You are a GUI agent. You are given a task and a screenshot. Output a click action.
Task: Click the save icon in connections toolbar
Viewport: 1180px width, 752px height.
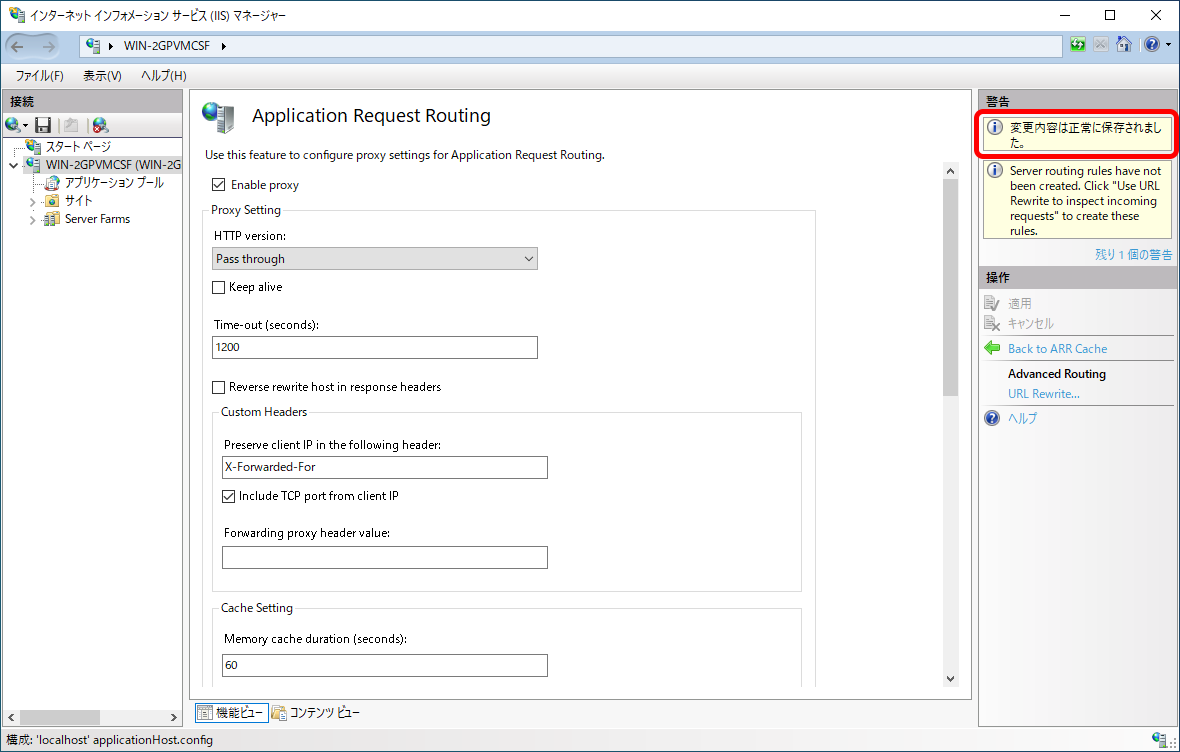click(43, 125)
